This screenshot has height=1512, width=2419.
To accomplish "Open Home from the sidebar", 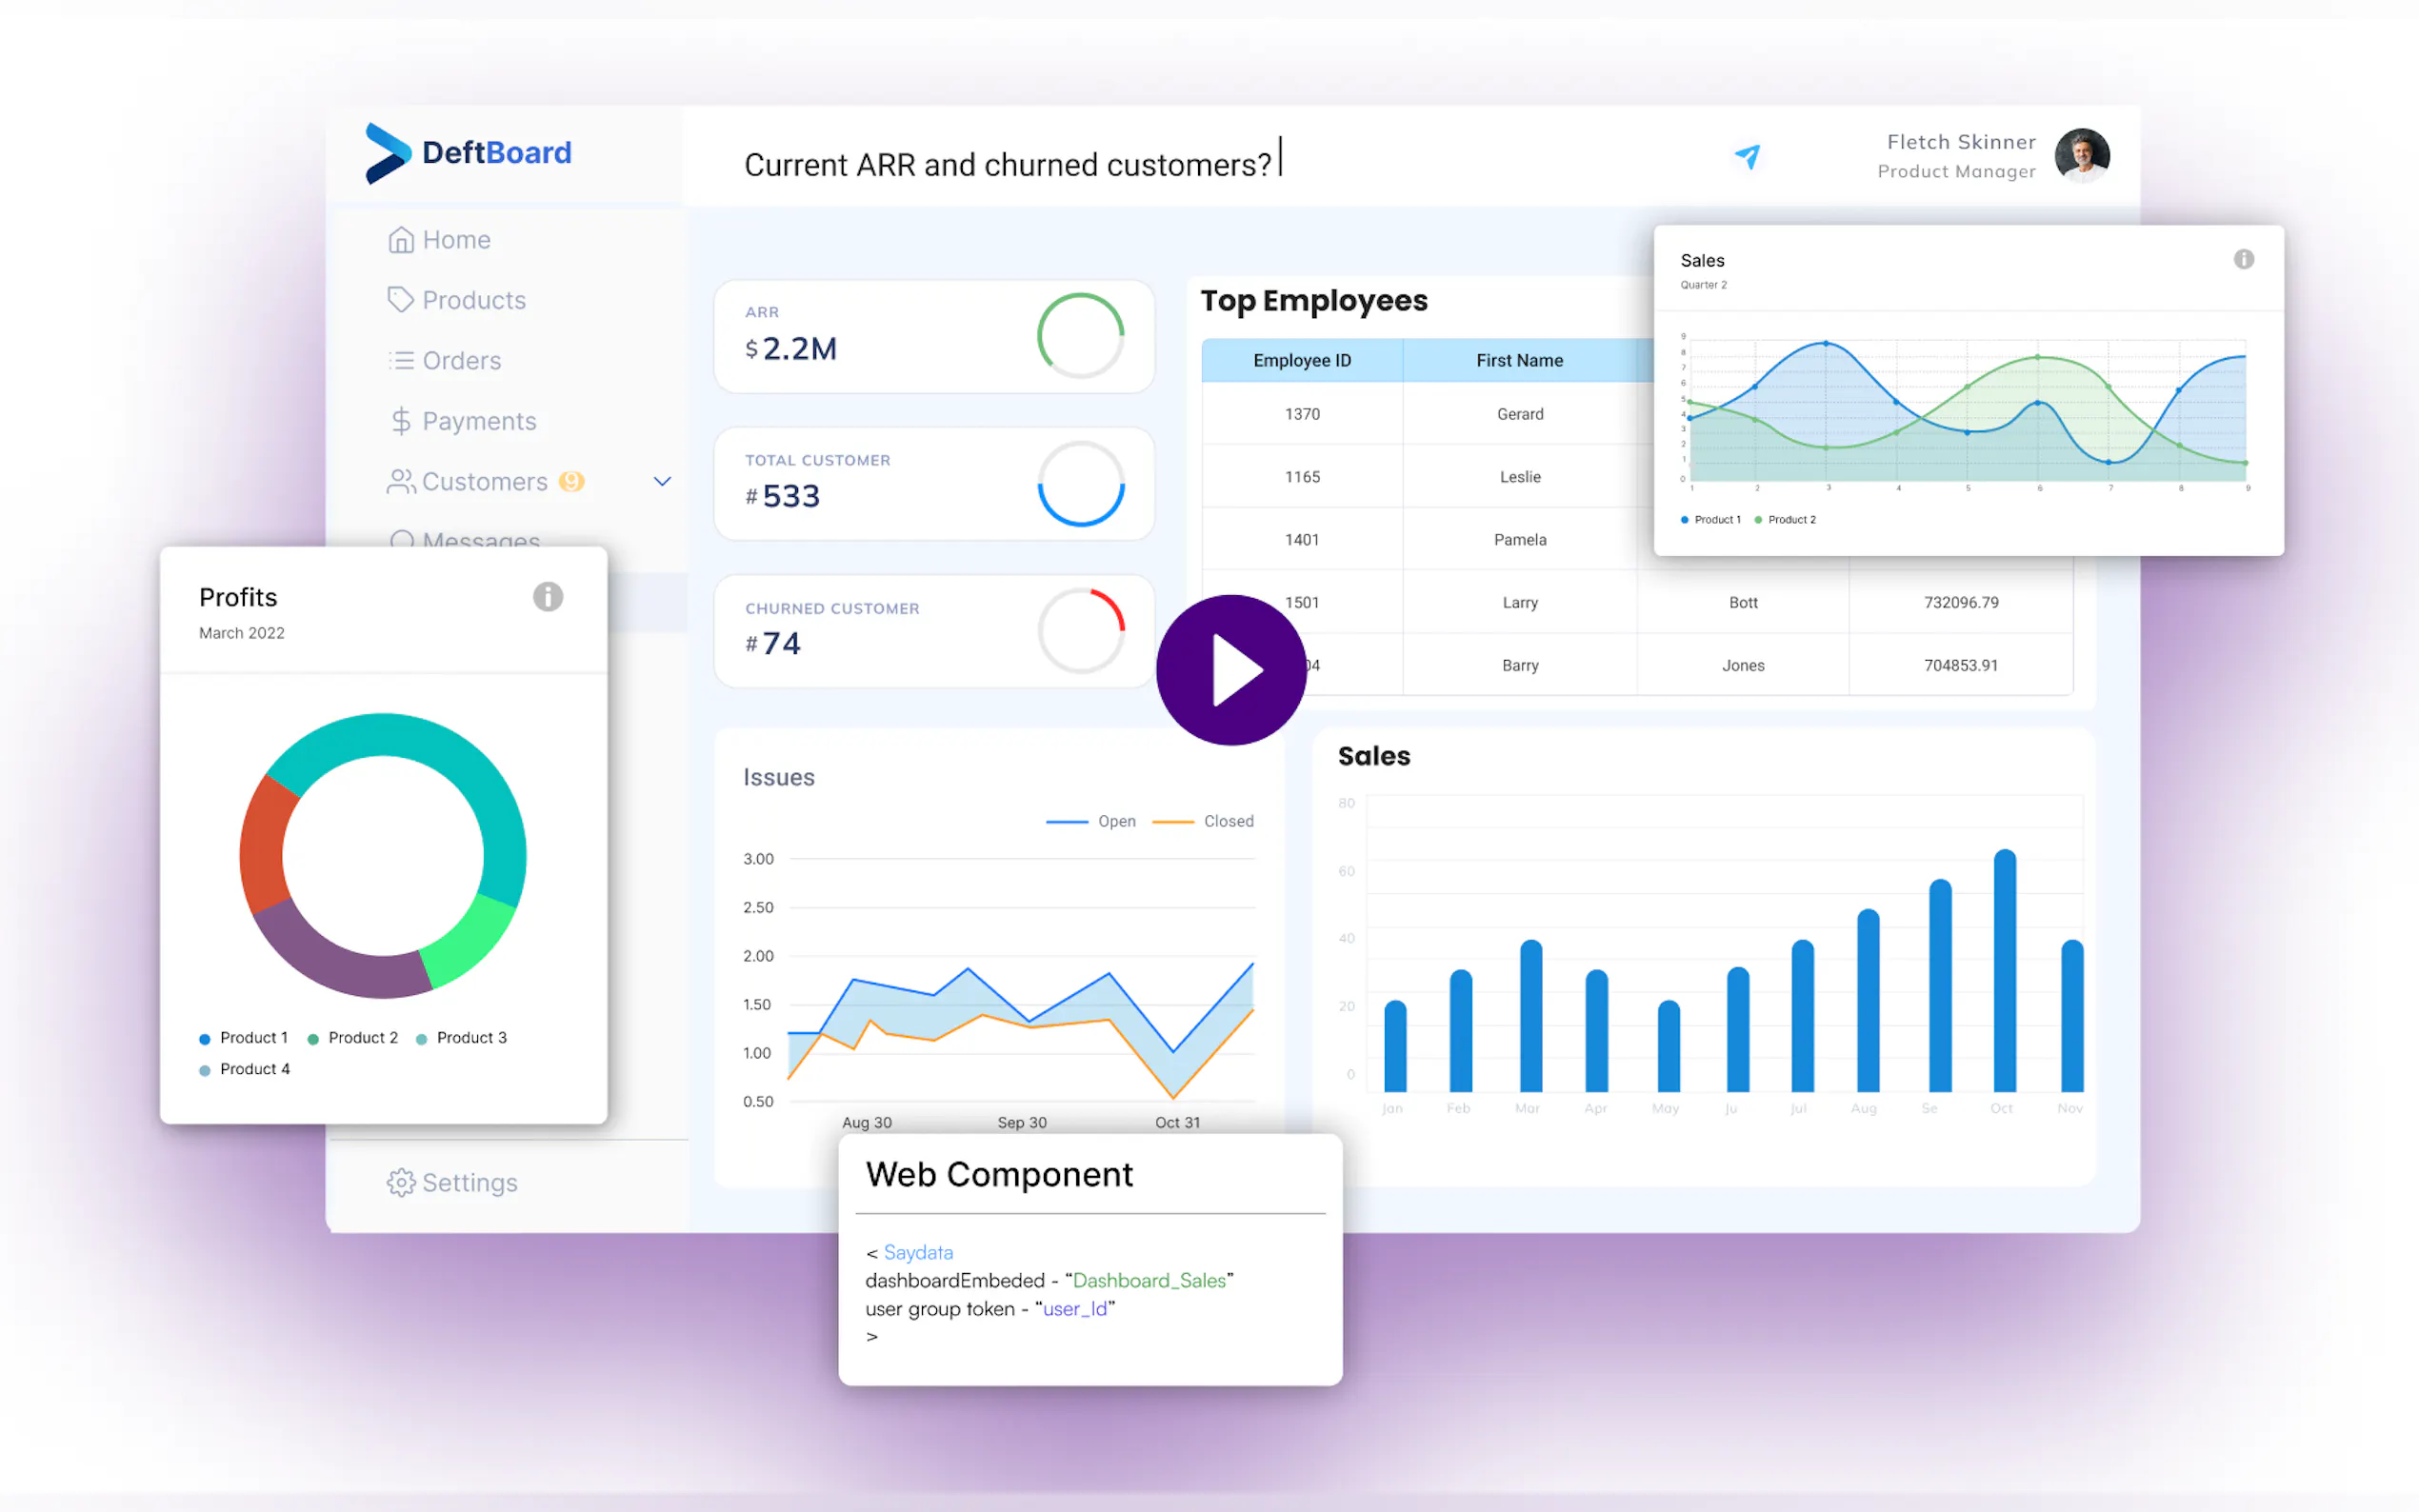I will tap(440, 240).
